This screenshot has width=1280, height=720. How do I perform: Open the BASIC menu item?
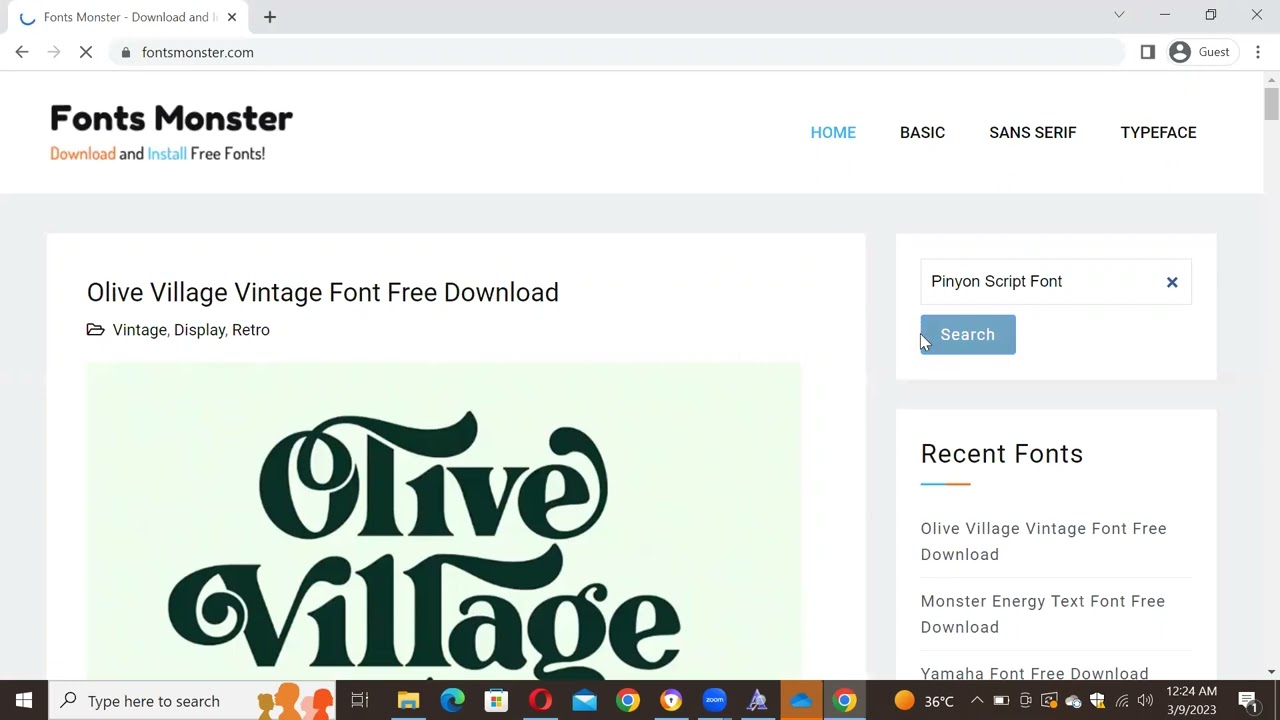pos(922,132)
